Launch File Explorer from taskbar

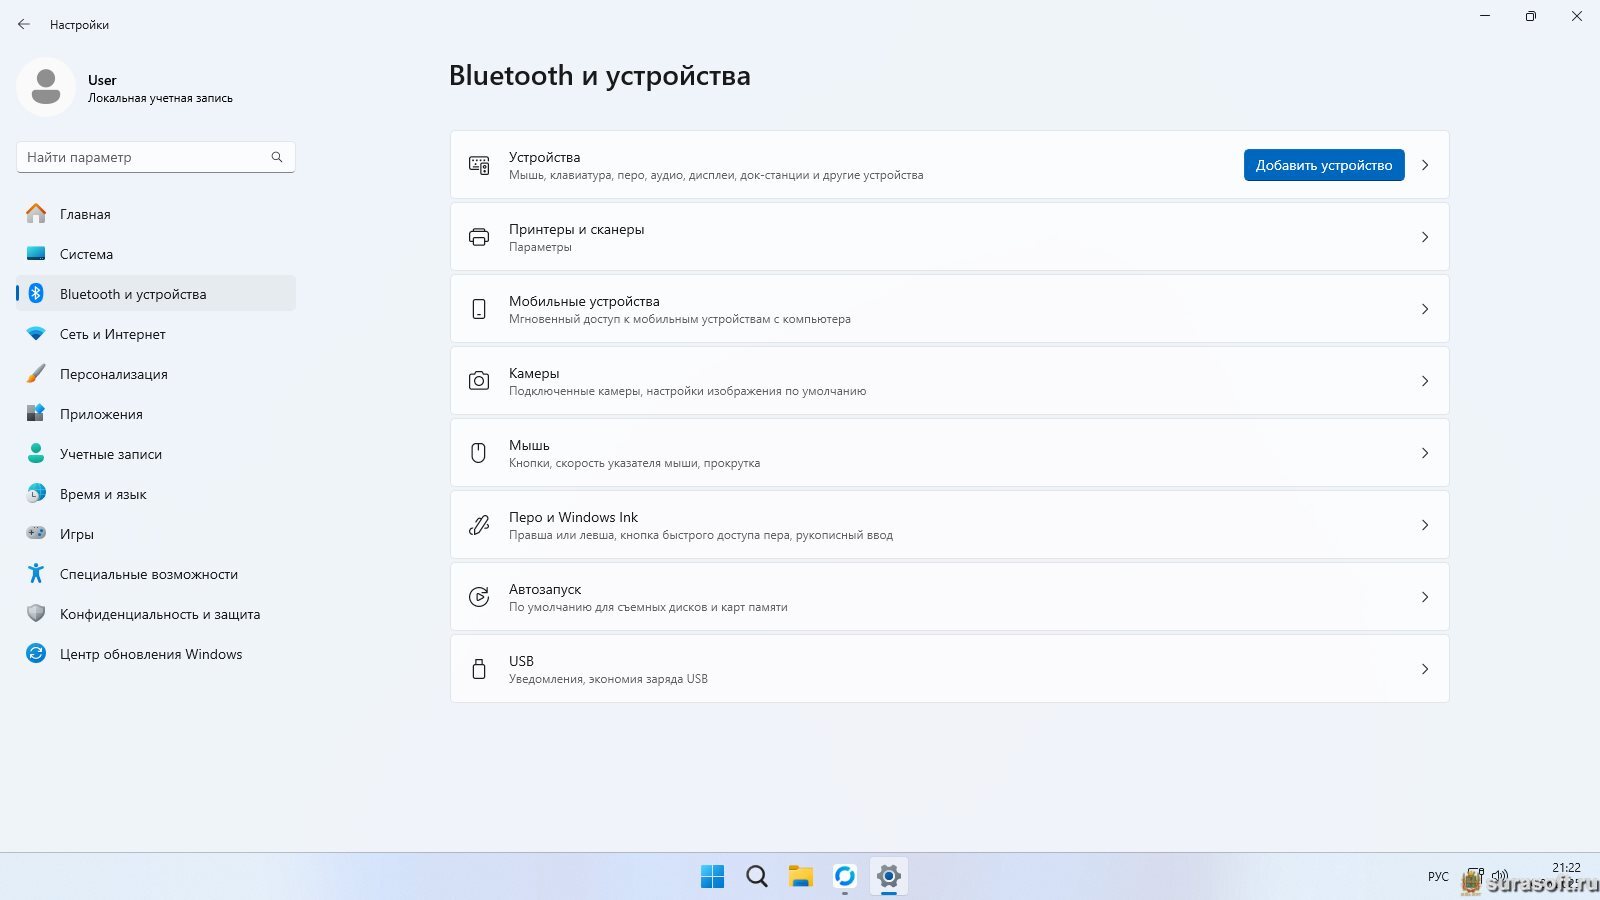801,877
